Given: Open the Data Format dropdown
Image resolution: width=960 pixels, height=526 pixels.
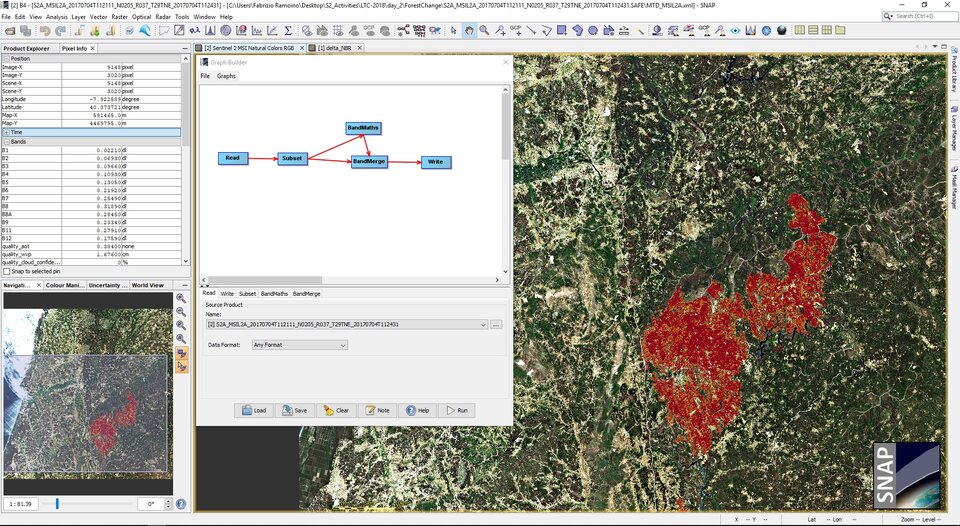Looking at the screenshot, I should point(343,345).
